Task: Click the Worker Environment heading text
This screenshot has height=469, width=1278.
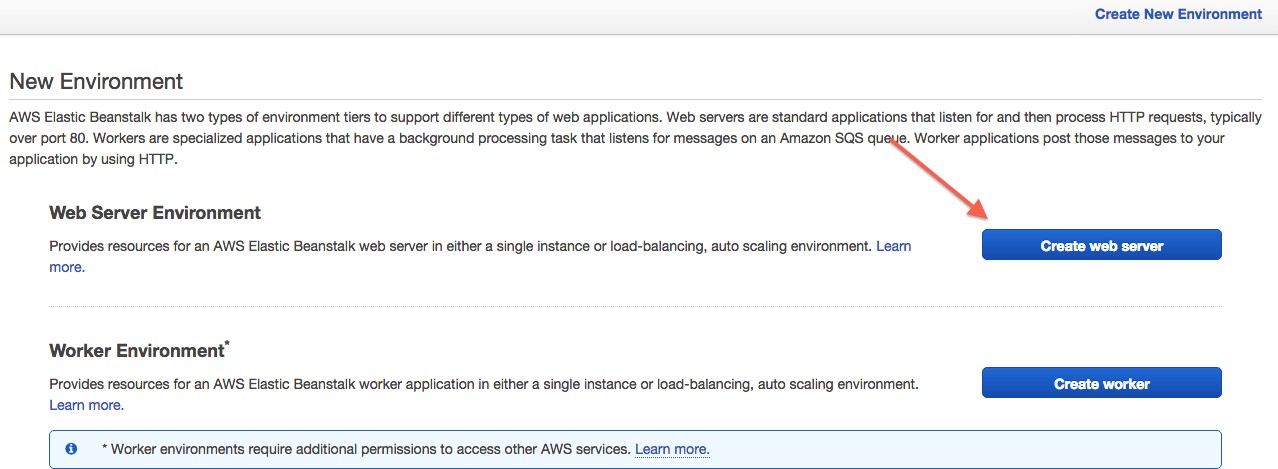Action: [x=136, y=351]
